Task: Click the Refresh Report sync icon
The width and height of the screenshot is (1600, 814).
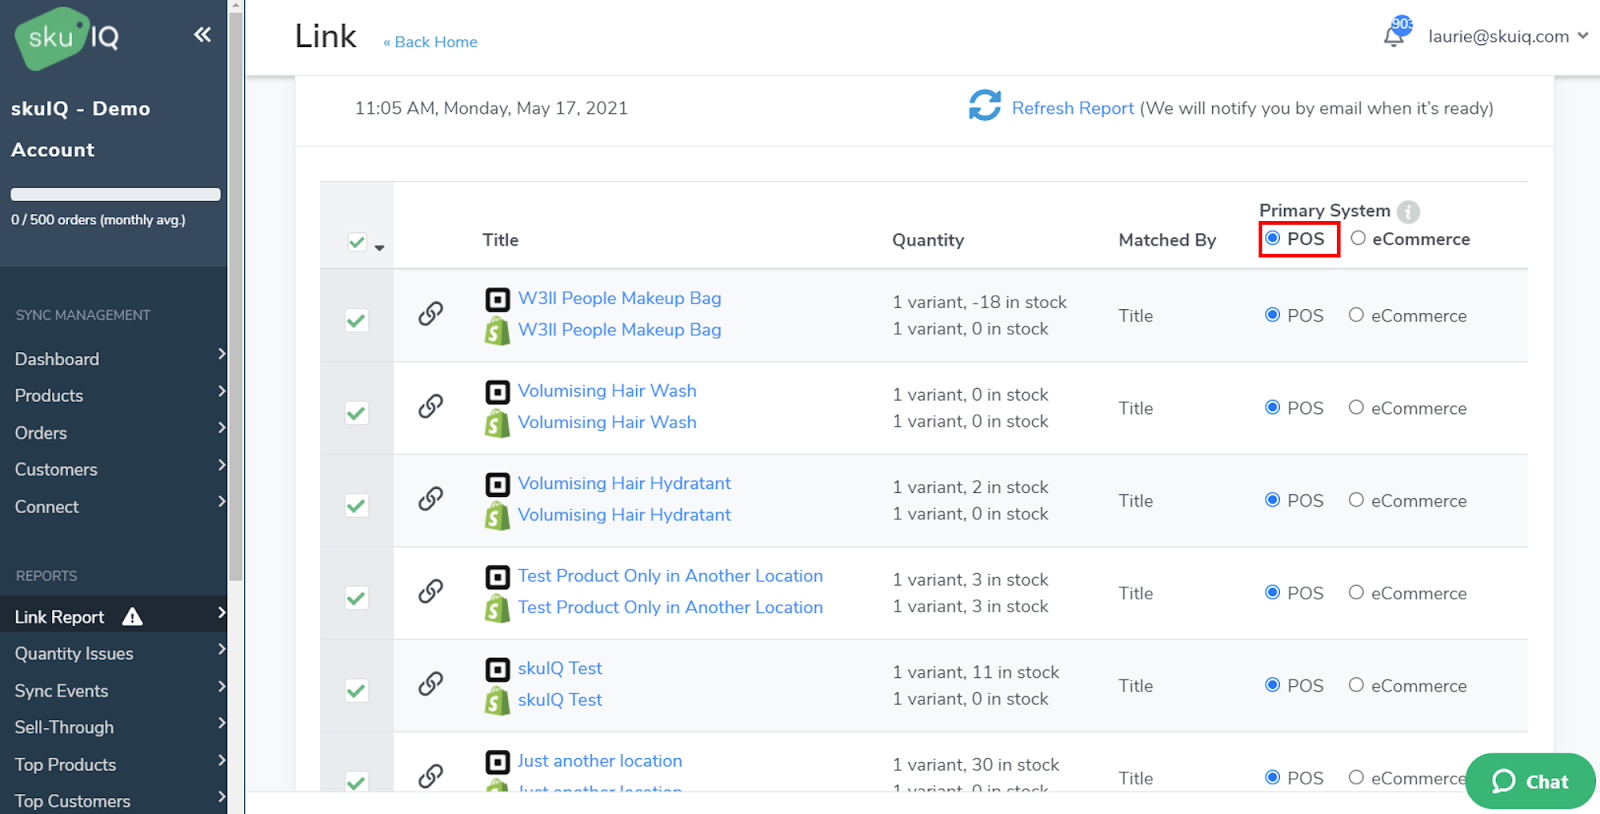Action: tap(984, 106)
